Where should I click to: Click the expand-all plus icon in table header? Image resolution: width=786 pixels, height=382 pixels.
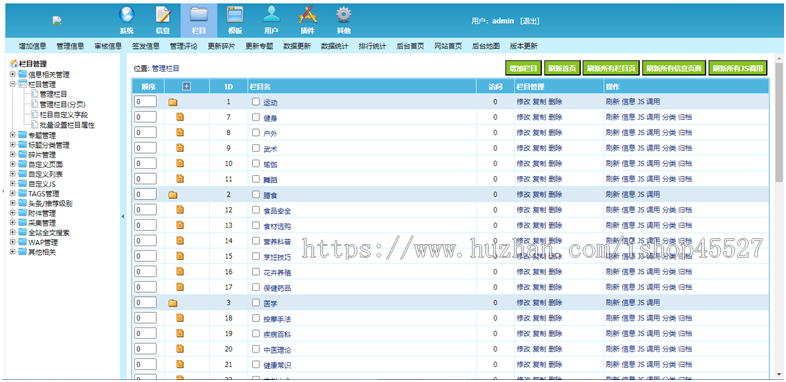click(x=186, y=86)
